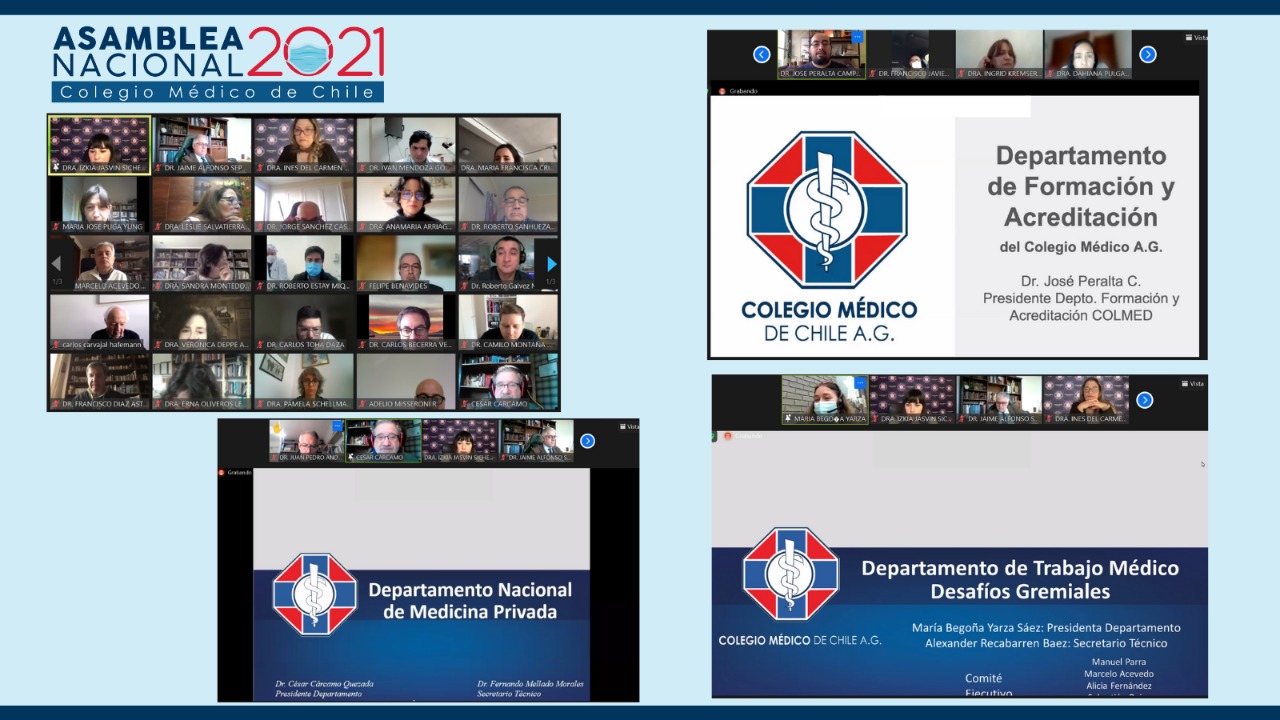Select Dra. Ines del Carmen gallery tile

point(304,145)
